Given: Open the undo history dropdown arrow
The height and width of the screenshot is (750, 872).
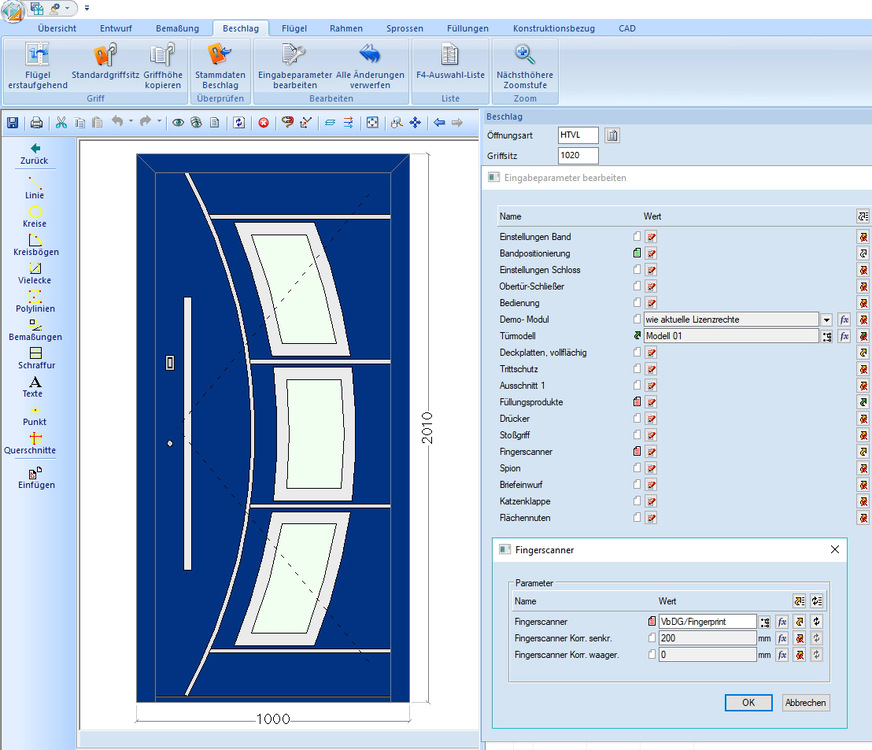Looking at the screenshot, I should coord(131,123).
